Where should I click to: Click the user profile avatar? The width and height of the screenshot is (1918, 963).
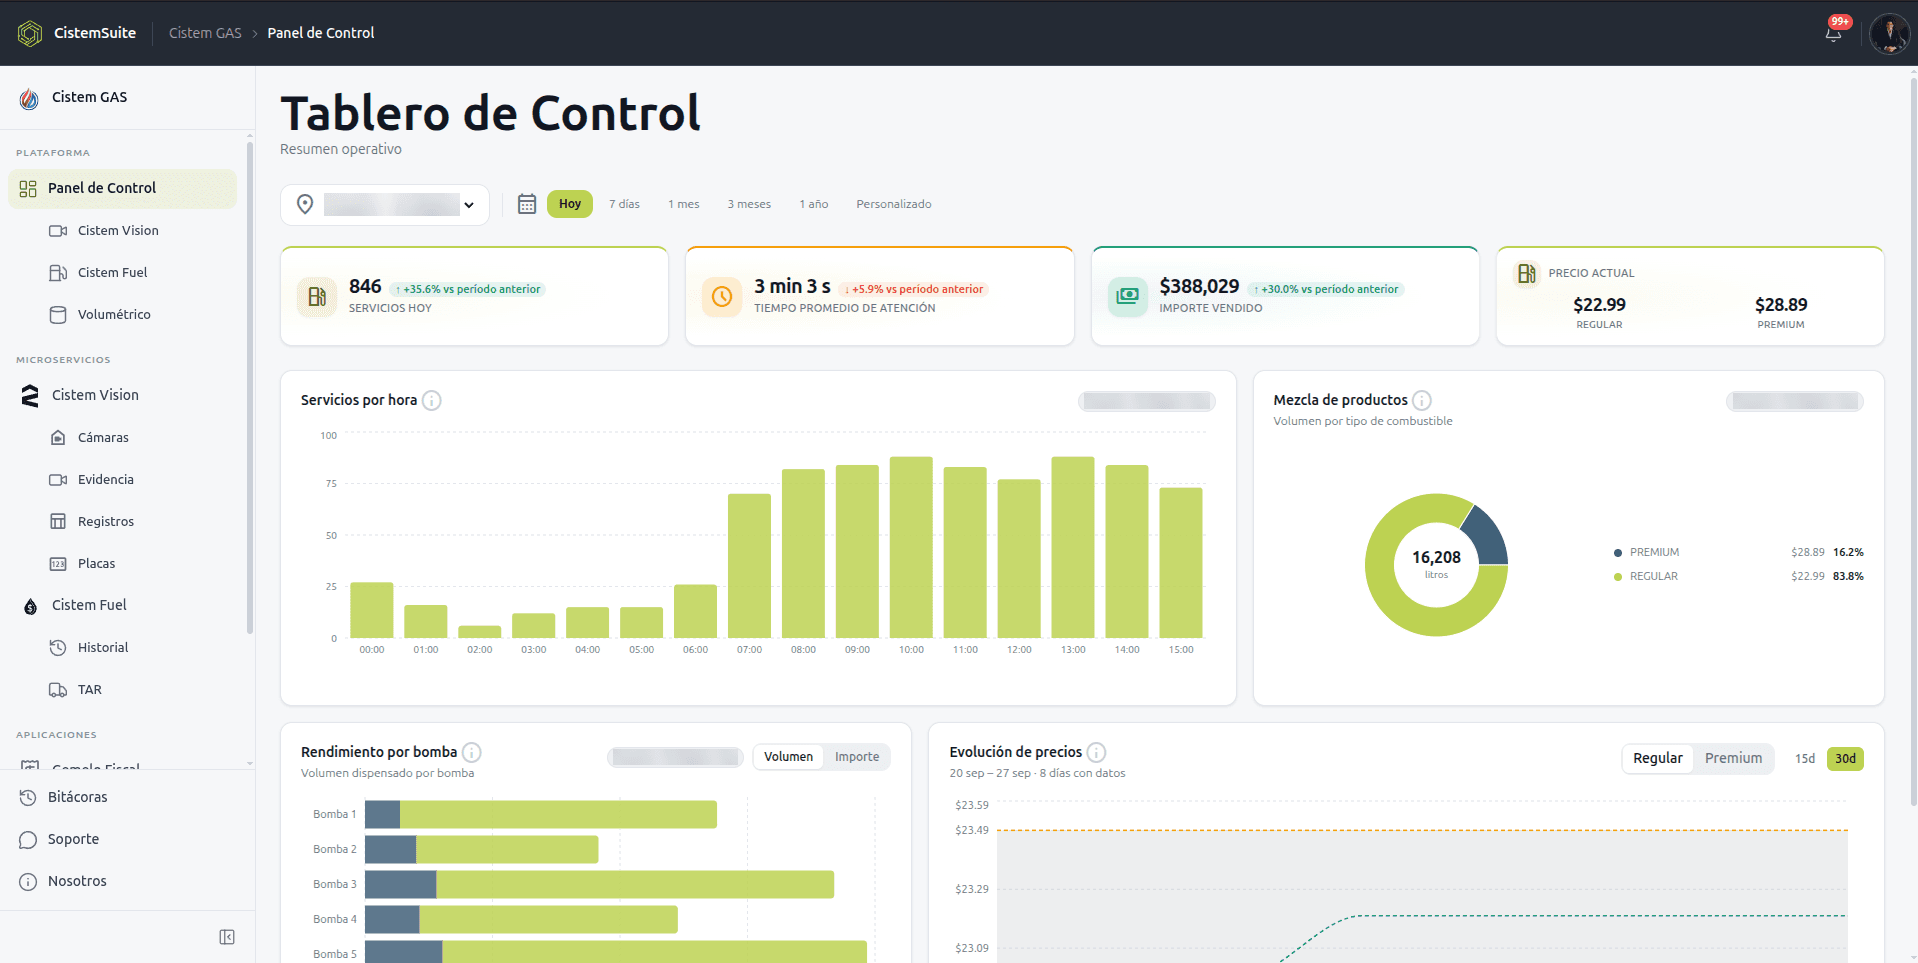click(1889, 33)
